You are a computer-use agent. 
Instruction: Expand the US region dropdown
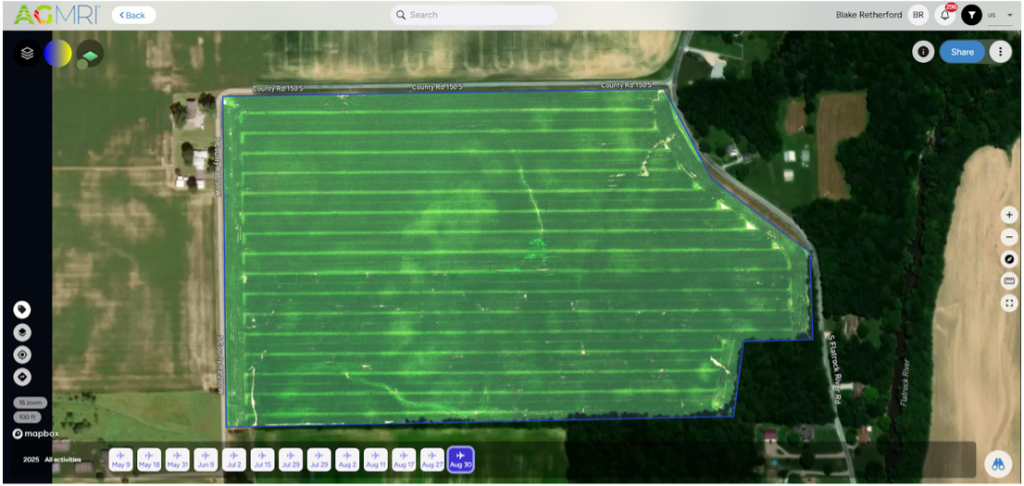[992, 15]
